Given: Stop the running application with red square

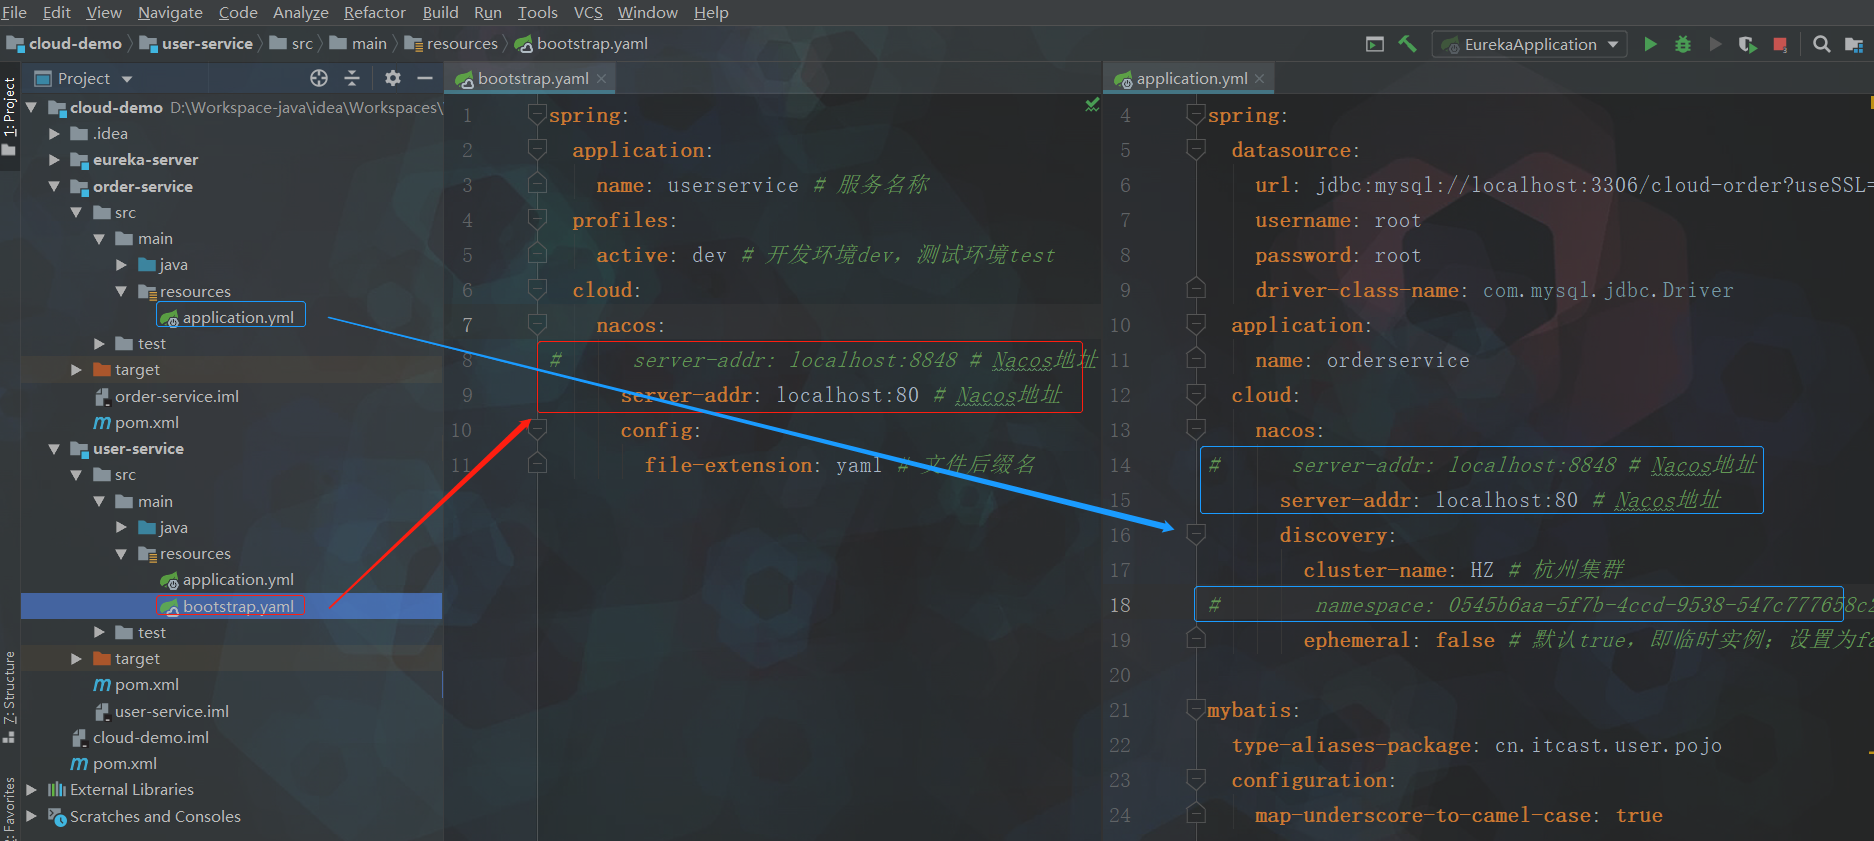Looking at the screenshot, I should [x=1780, y=44].
